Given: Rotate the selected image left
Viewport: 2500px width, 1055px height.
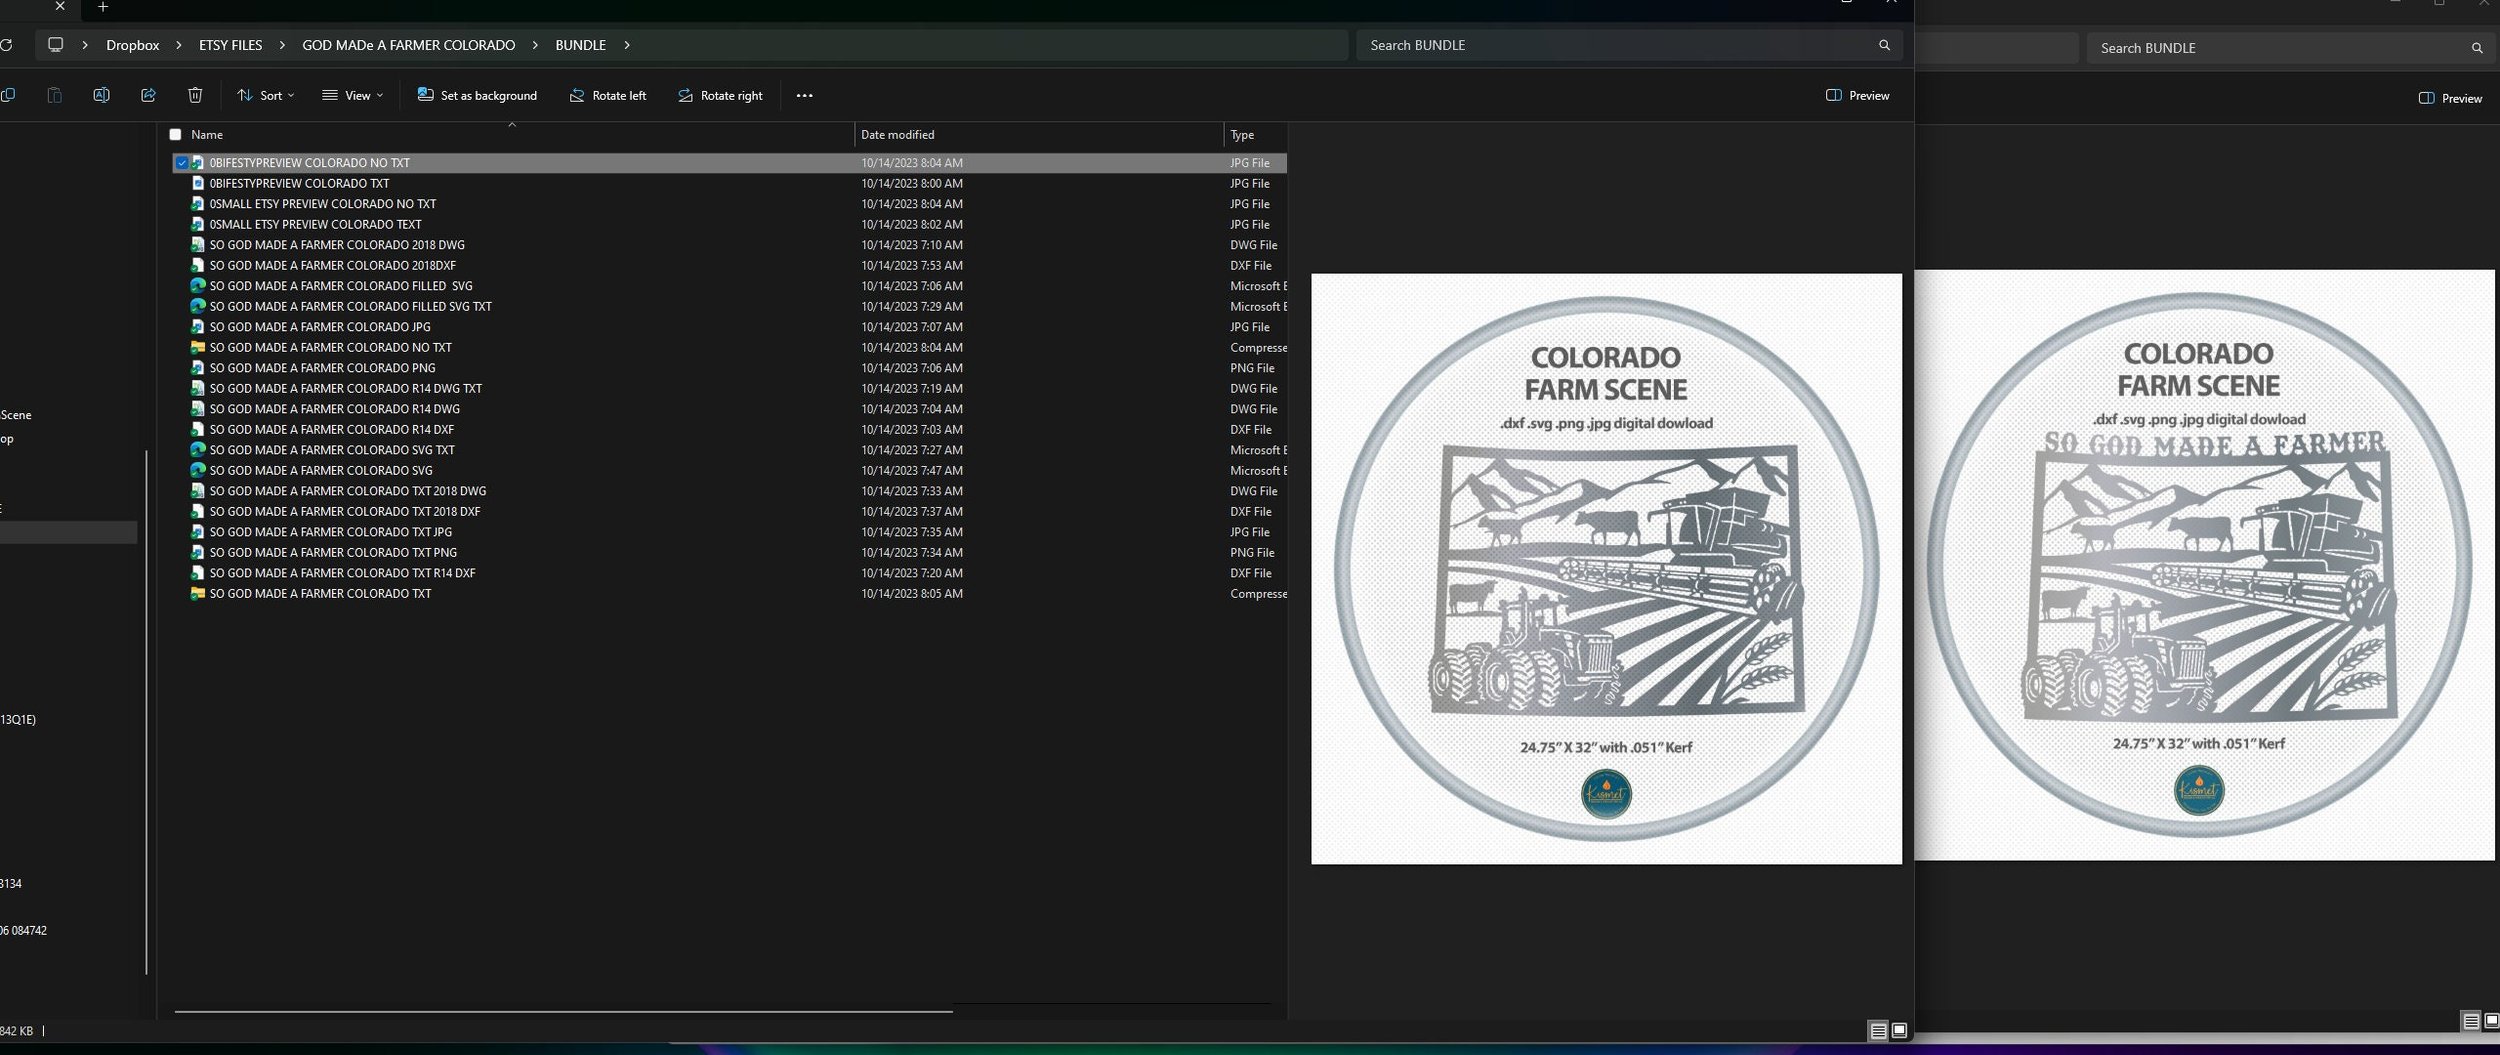Looking at the screenshot, I should pyautogui.click(x=607, y=95).
